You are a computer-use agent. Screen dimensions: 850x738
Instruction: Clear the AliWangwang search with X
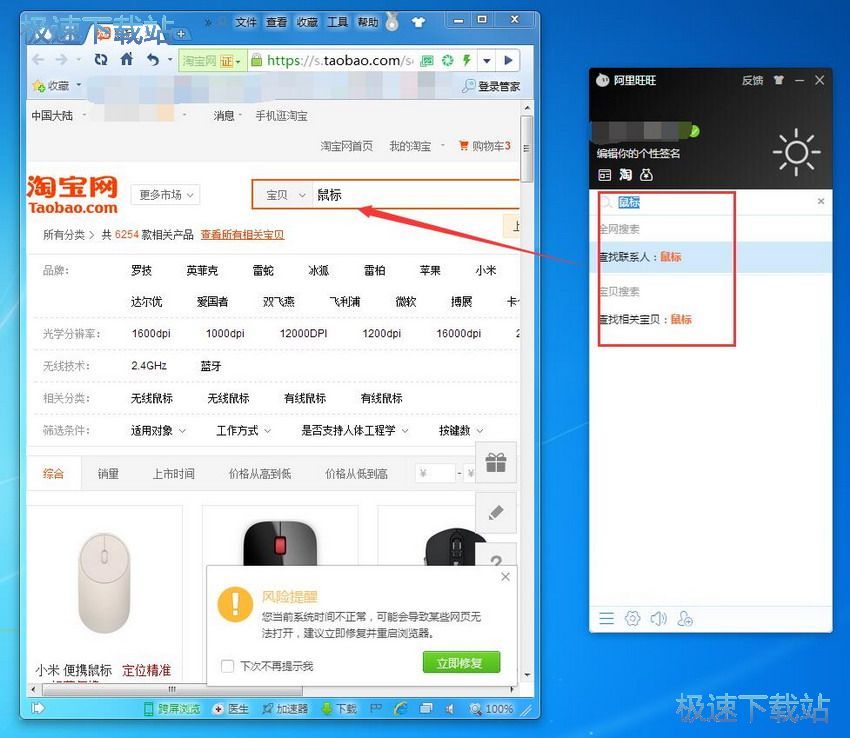(x=821, y=201)
